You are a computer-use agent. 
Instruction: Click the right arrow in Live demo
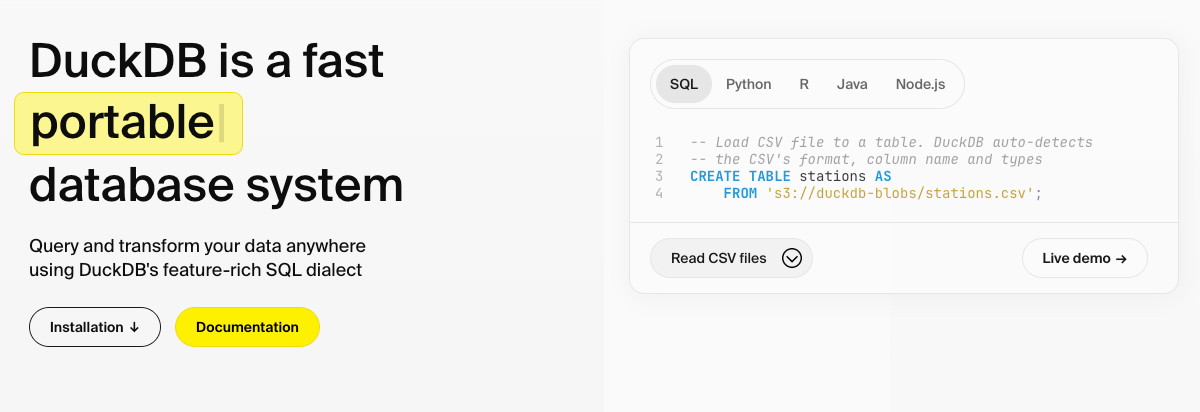[1121, 258]
